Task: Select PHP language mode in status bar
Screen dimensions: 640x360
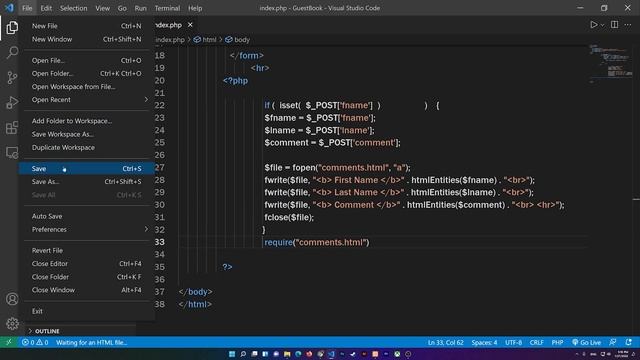Action: 557,342
